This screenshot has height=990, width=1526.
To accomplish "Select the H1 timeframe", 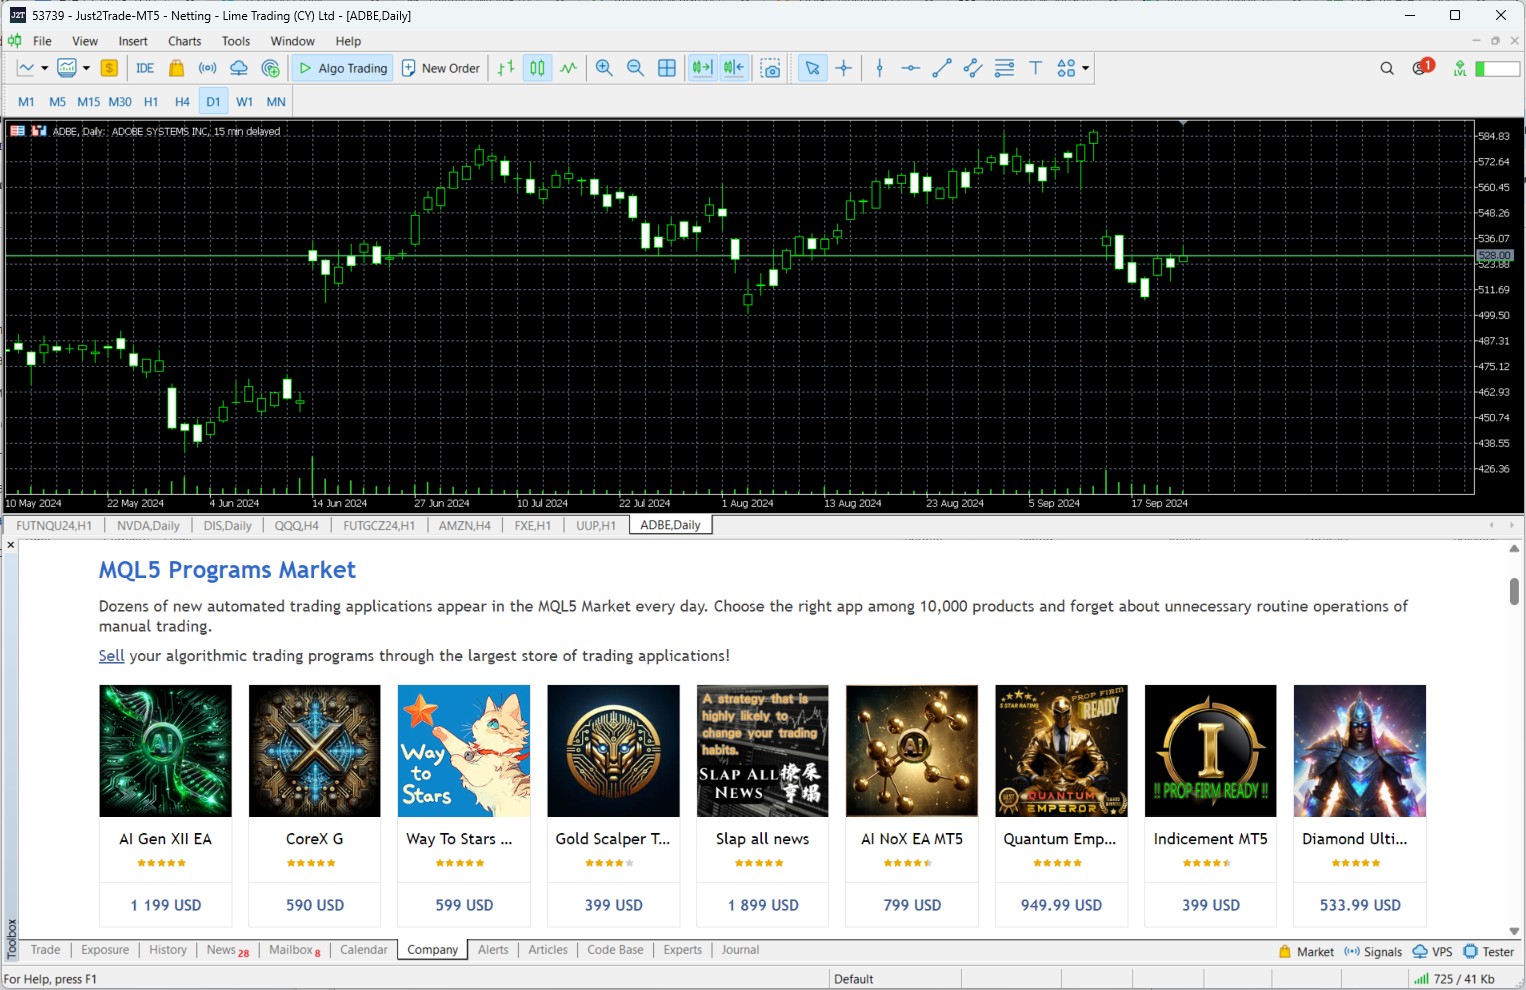I will coord(151,101).
